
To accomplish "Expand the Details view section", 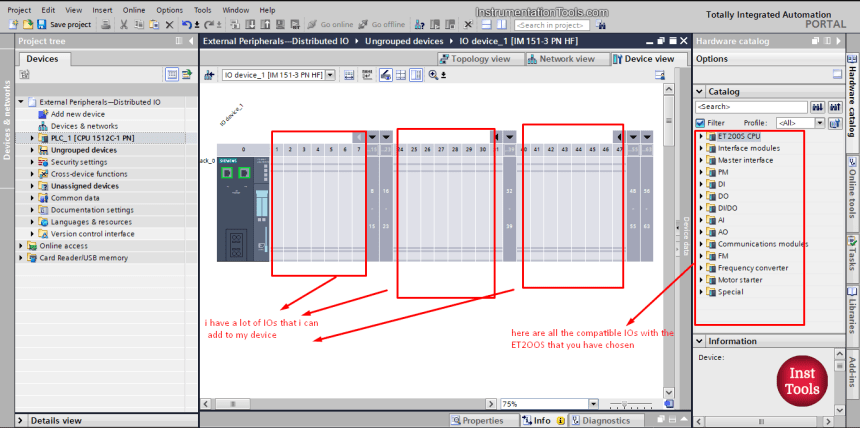I will [21, 421].
